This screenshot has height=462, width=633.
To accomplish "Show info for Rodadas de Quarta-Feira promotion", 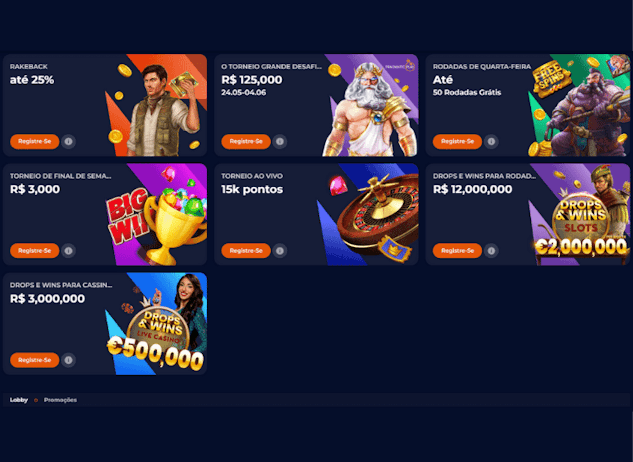I will pos(491,142).
